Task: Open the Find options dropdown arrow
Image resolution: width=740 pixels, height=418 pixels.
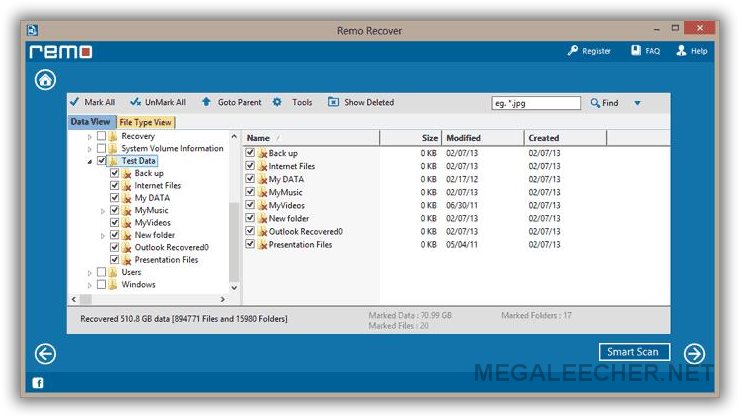Action: pyautogui.click(x=637, y=103)
